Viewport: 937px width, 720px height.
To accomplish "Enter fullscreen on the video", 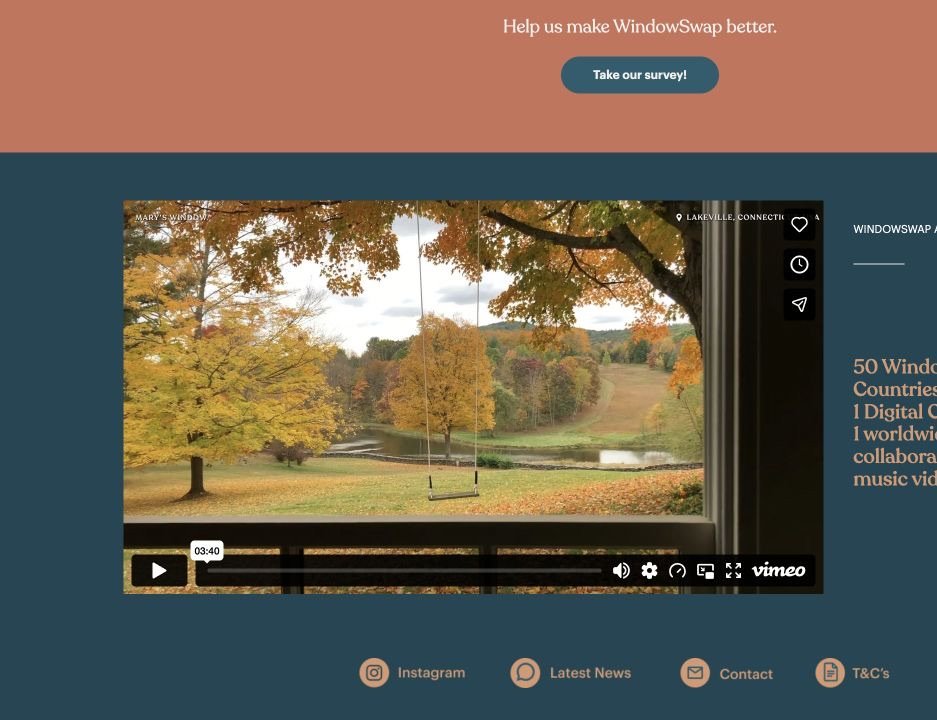I will tap(733, 571).
